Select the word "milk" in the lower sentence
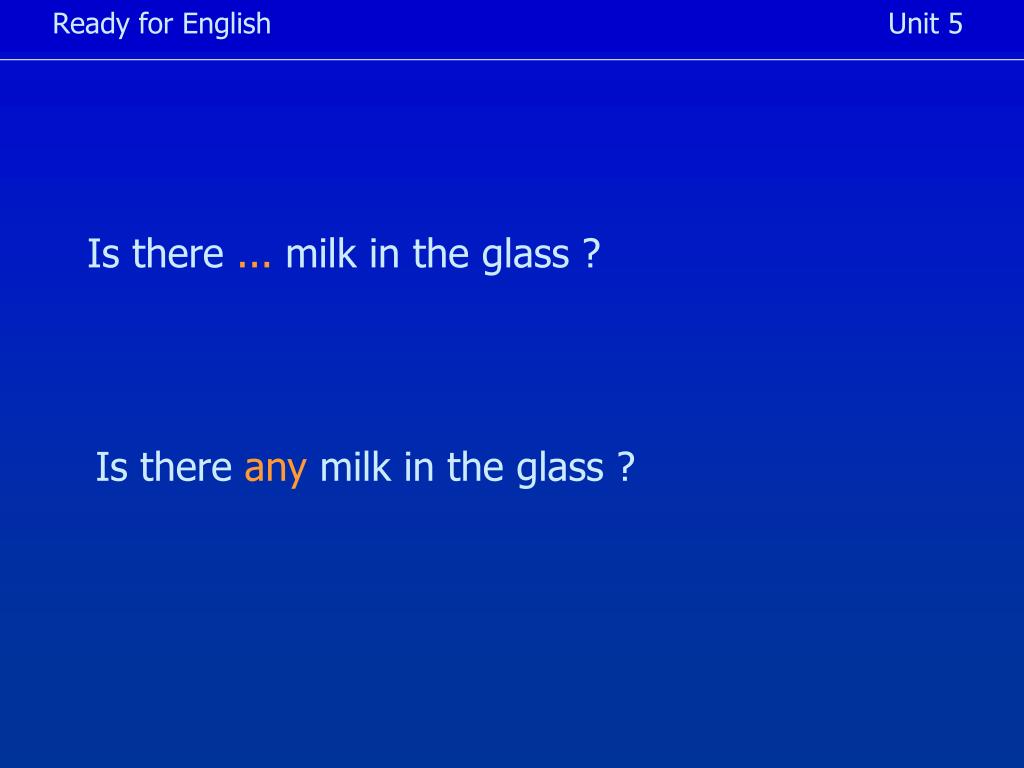This screenshot has height=768, width=1024. pos(355,467)
